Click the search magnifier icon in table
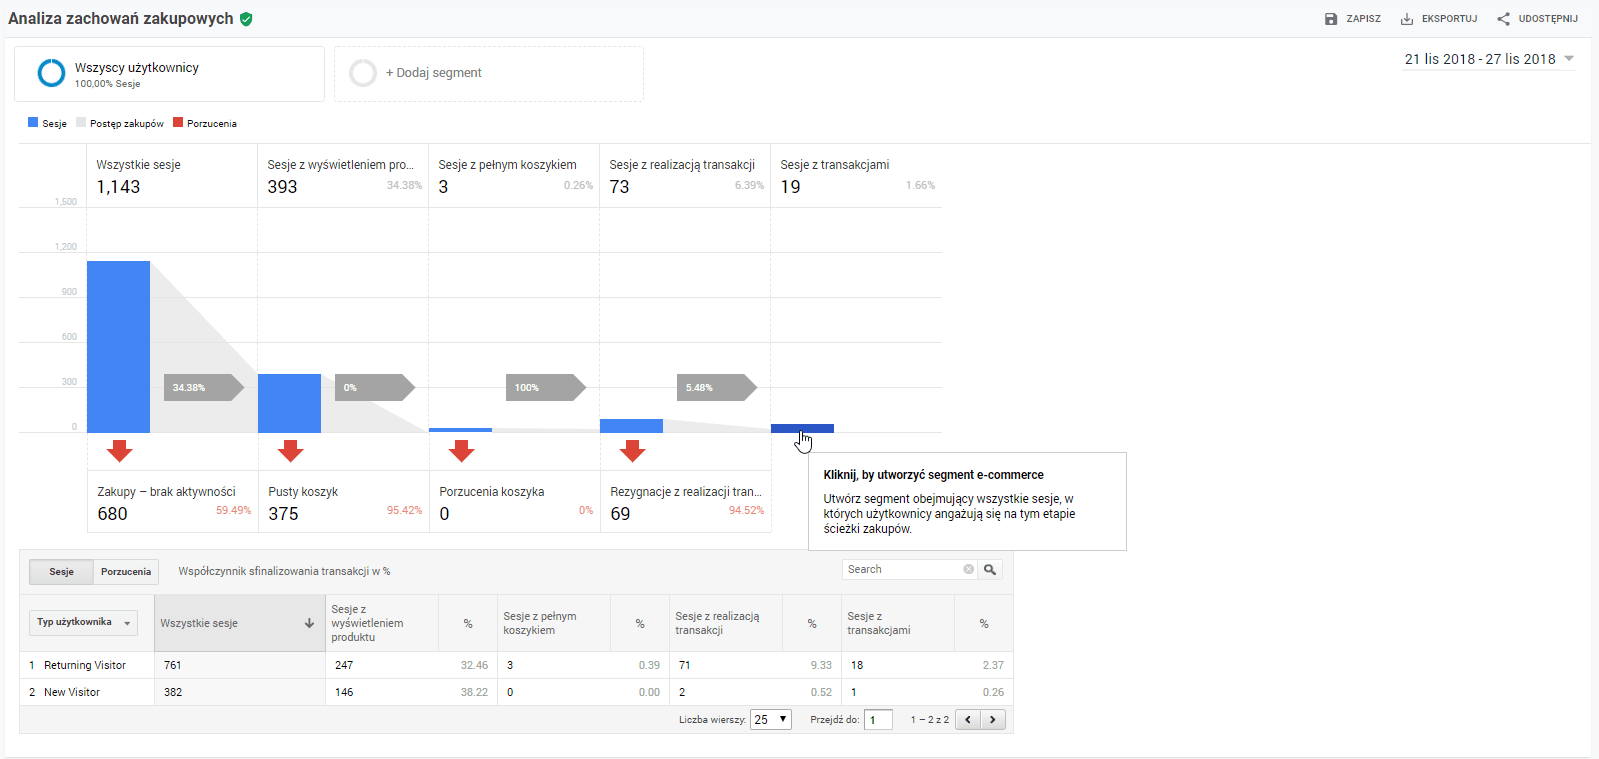 990,570
